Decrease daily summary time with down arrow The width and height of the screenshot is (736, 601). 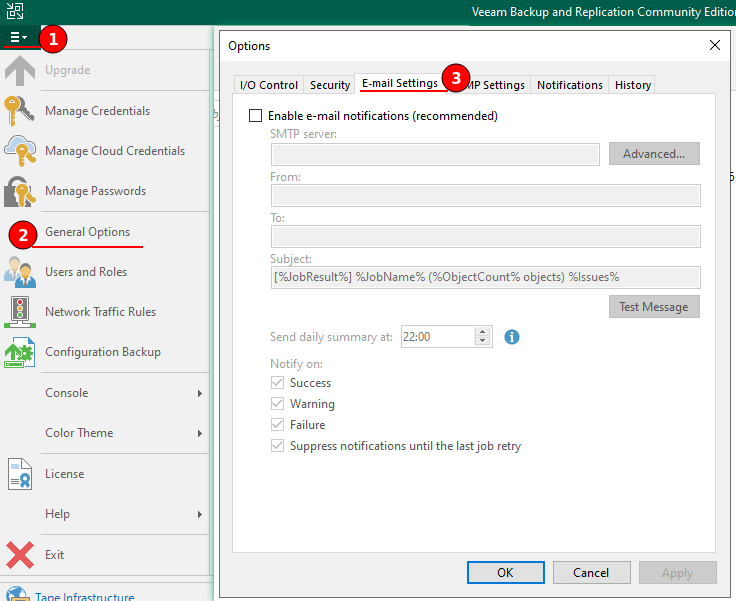pos(483,341)
